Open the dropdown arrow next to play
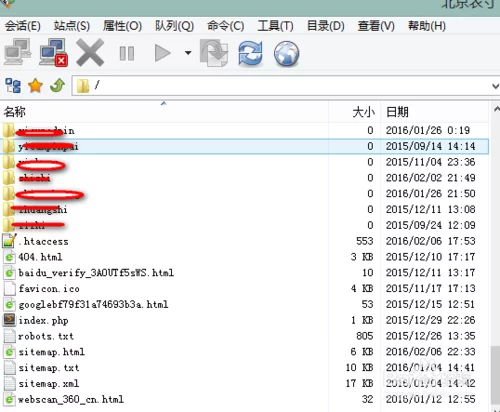Image resolution: width=500 pixels, height=412 pixels. (x=188, y=53)
